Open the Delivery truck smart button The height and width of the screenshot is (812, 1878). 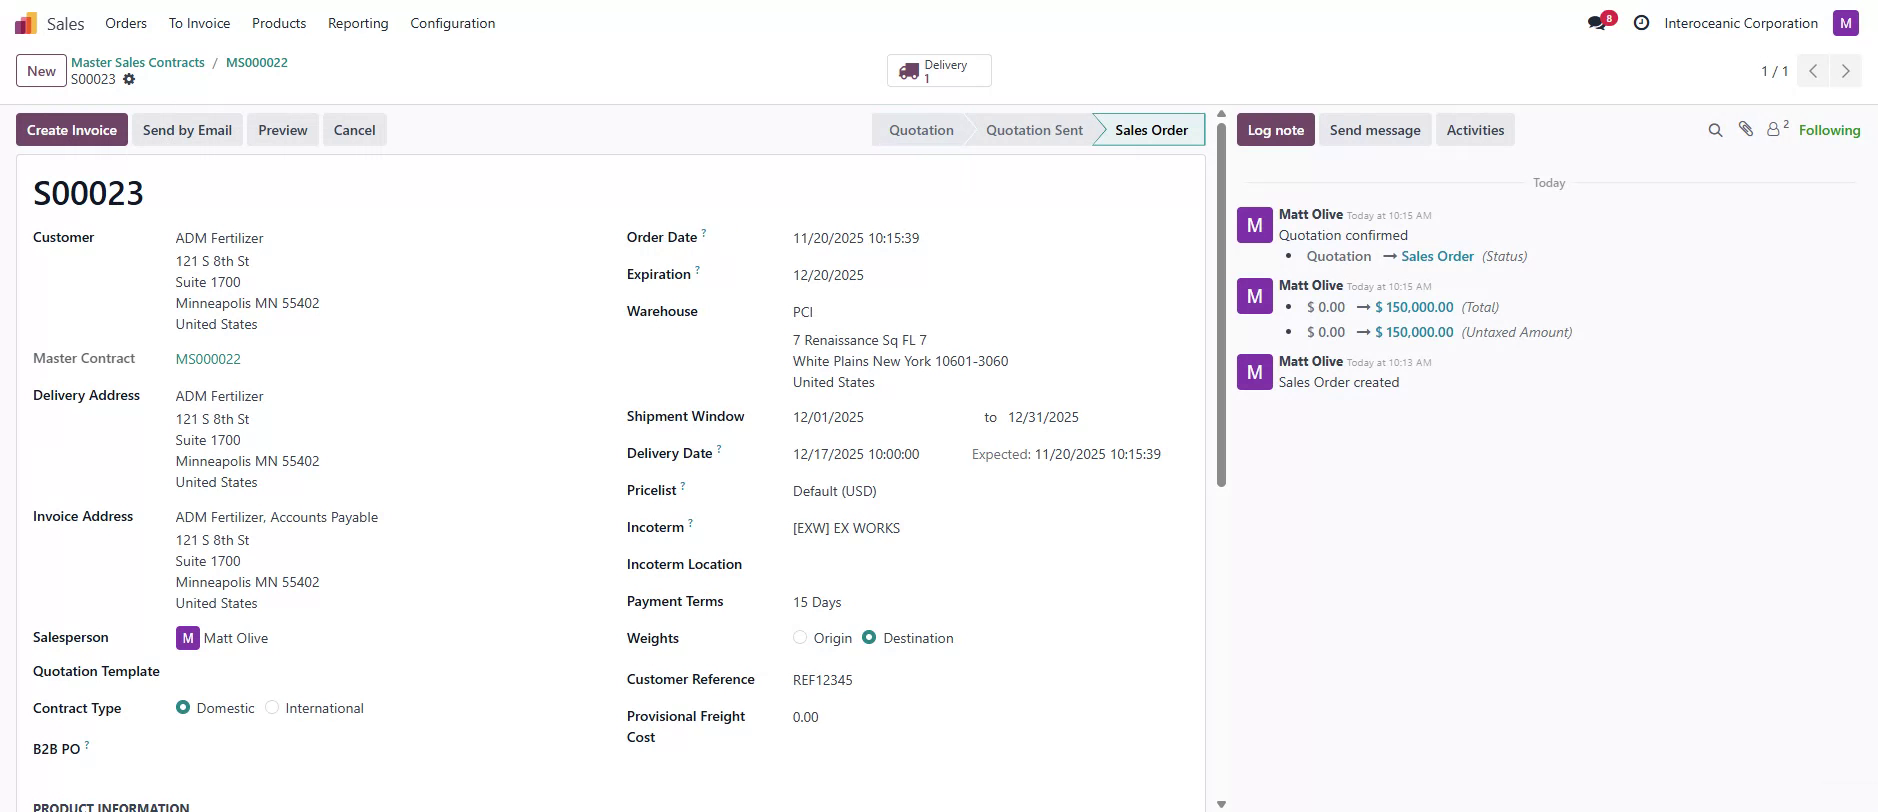tap(939, 71)
